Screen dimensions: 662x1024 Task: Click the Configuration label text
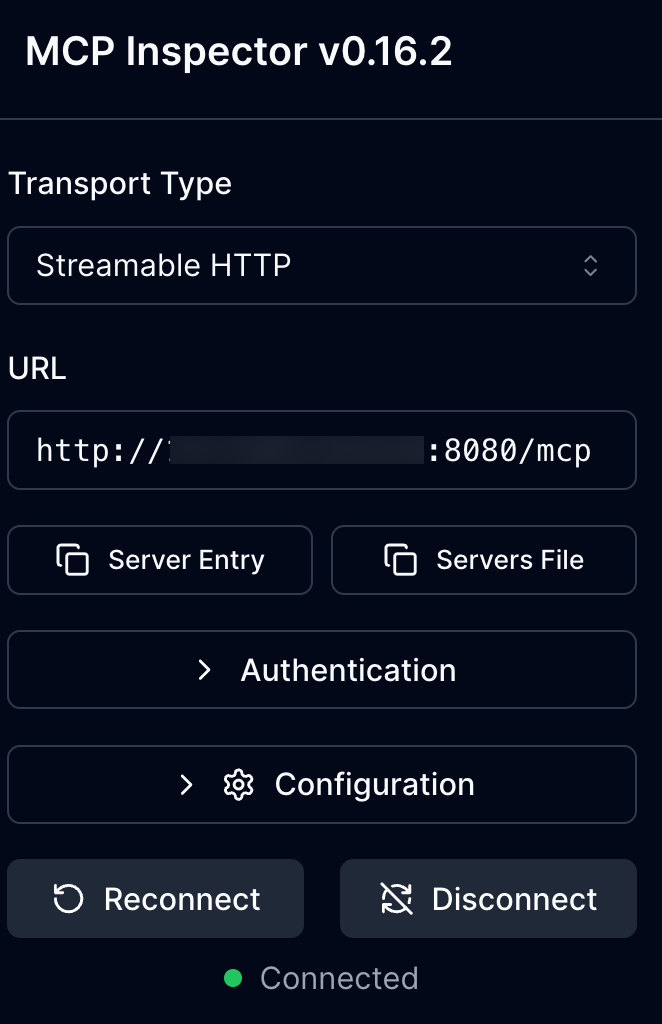pos(374,785)
